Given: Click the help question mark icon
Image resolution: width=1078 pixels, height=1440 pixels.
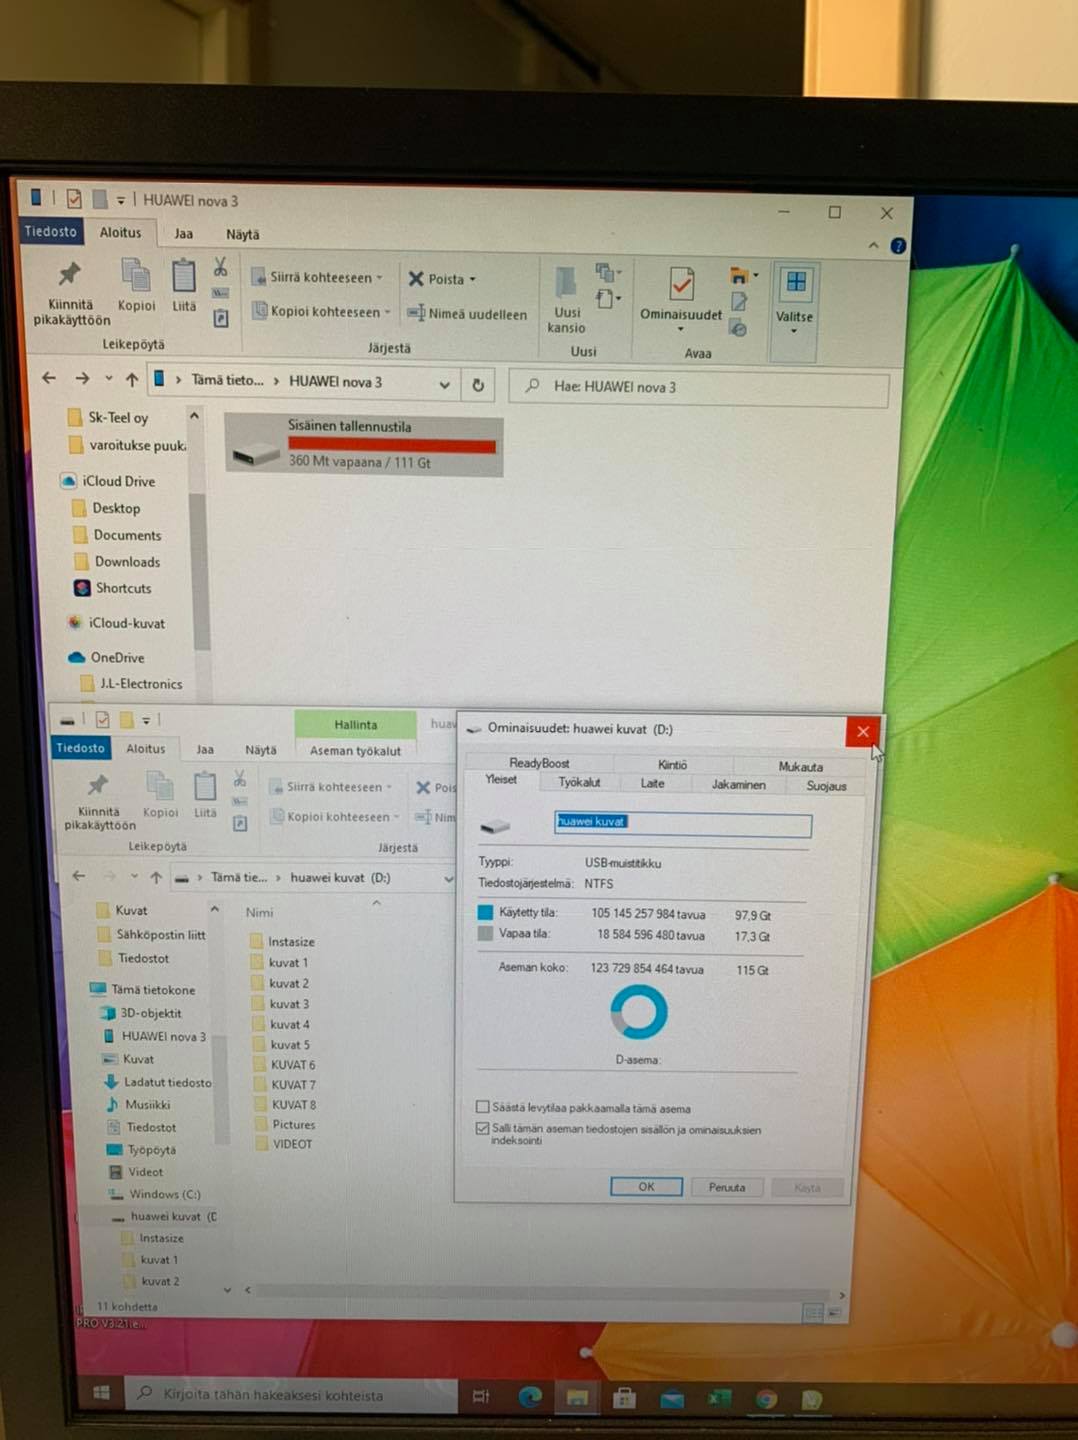Looking at the screenshot, I should tap(898, 245).
